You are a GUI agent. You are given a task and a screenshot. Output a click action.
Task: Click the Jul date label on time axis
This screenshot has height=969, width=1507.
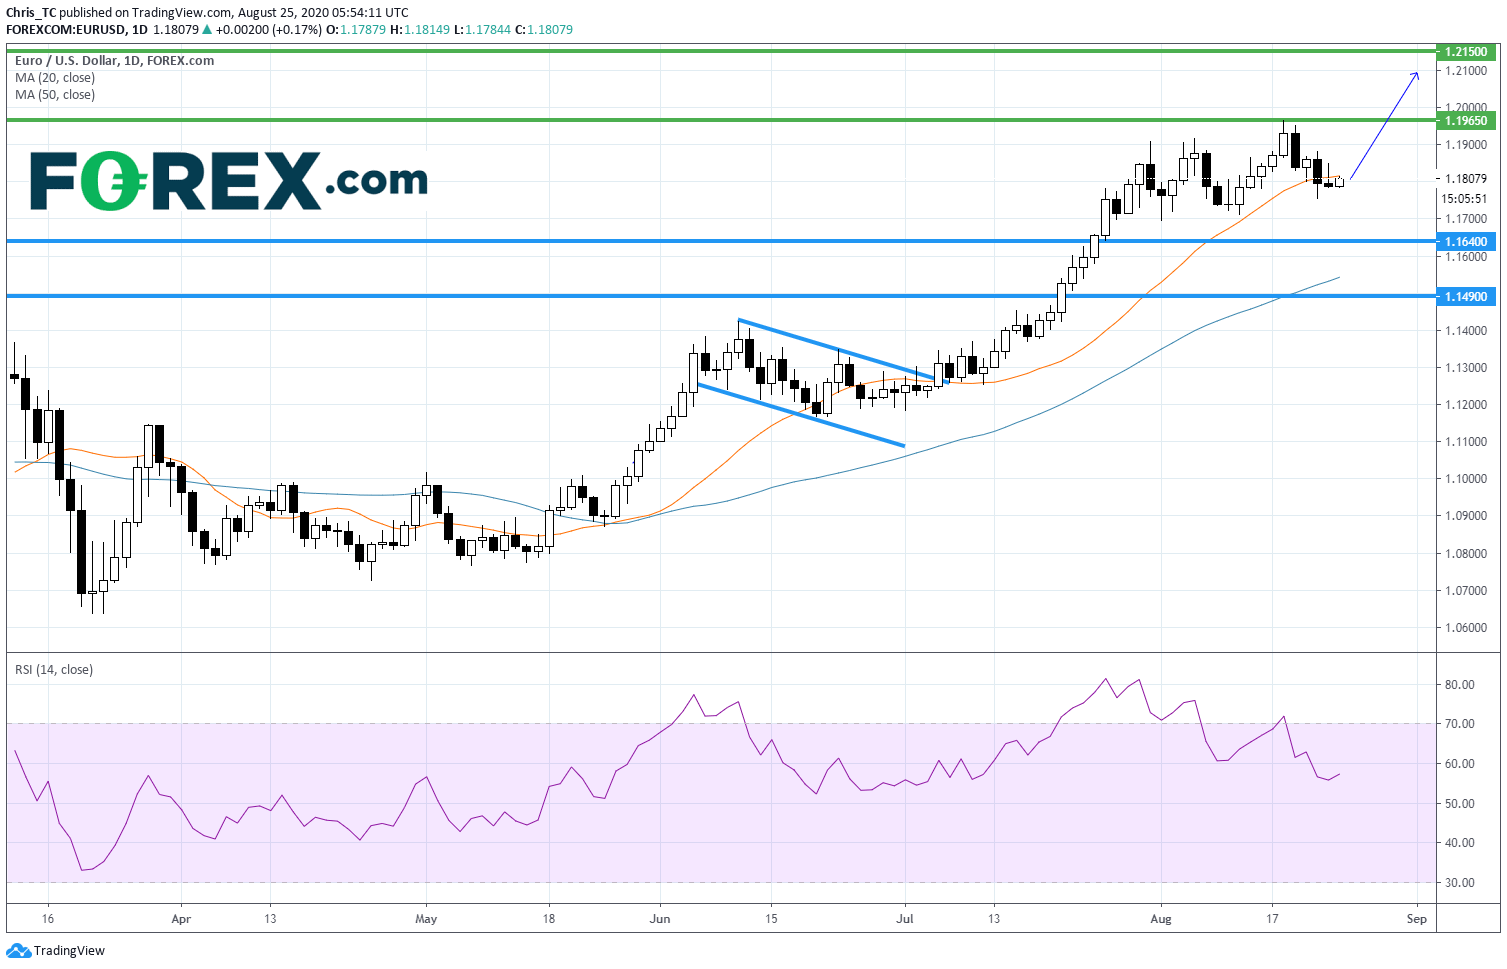905,919
